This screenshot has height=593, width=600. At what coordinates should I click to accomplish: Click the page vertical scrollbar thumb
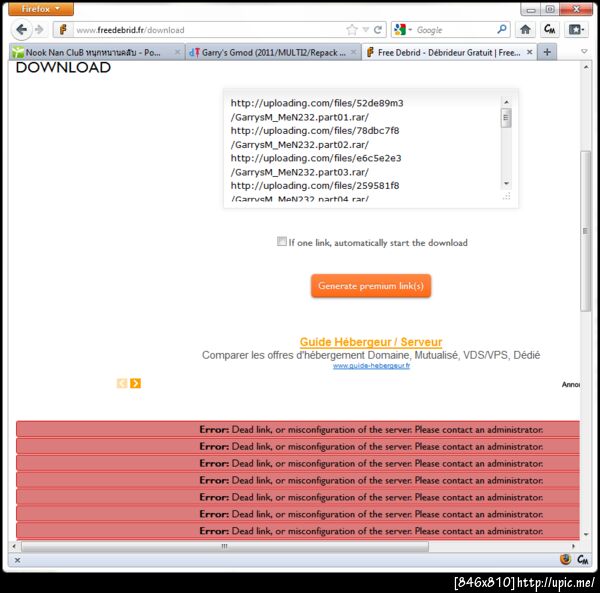coord(585,231)
